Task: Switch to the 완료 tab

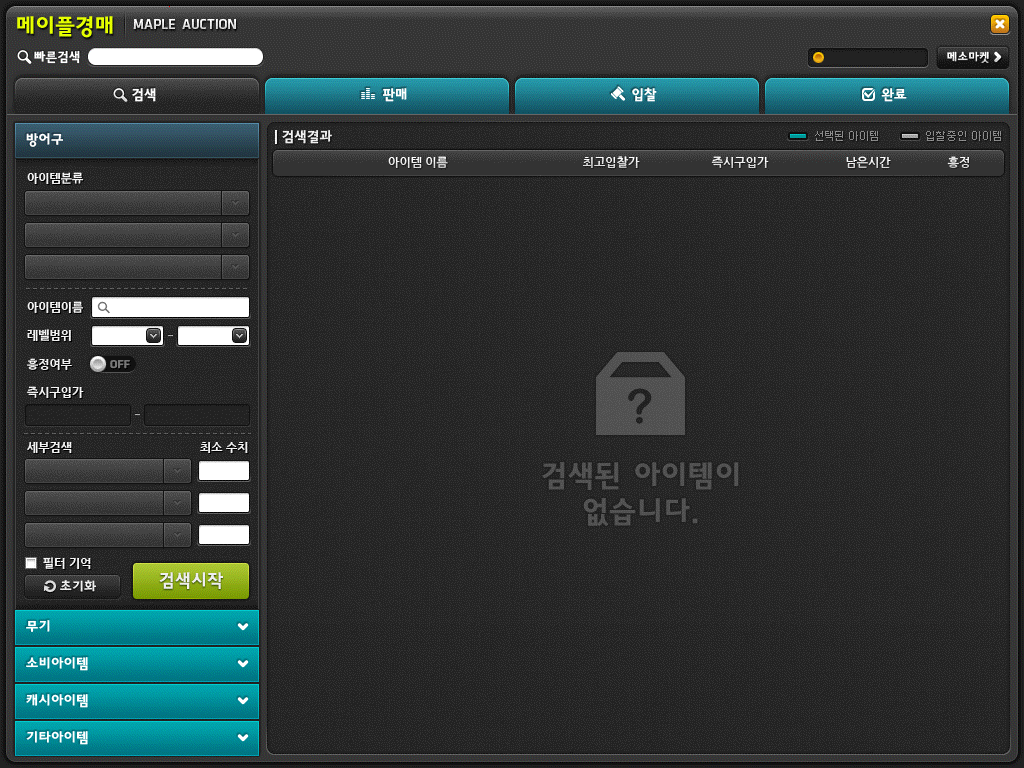Action: click(x=886, y=95)
